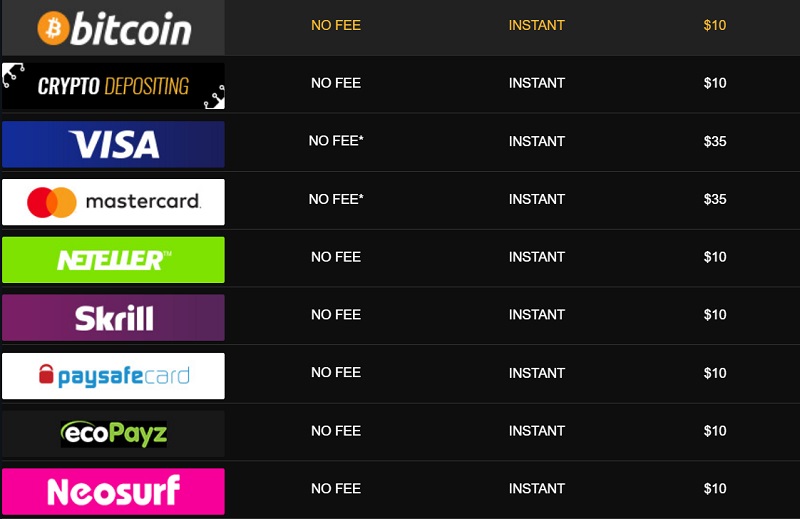Click the orange Bitcoin coin symbol
The width and height of the screenshot is (800, 519).
(x=53, y=28)
